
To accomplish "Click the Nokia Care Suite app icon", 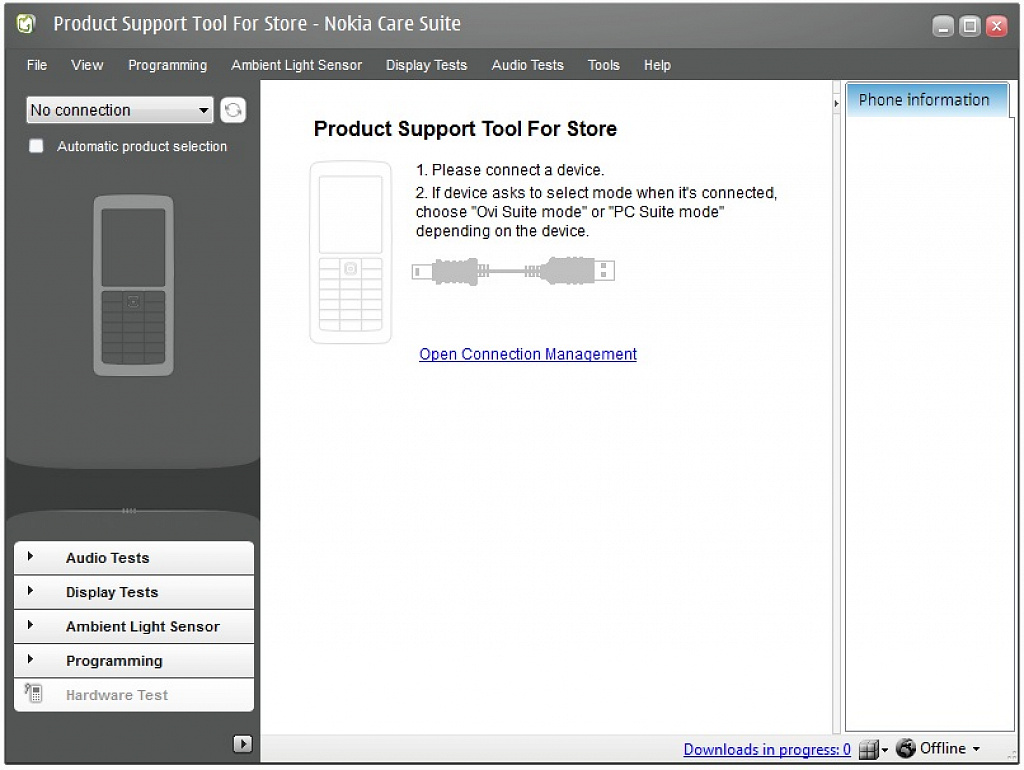I will click(25, 24).
